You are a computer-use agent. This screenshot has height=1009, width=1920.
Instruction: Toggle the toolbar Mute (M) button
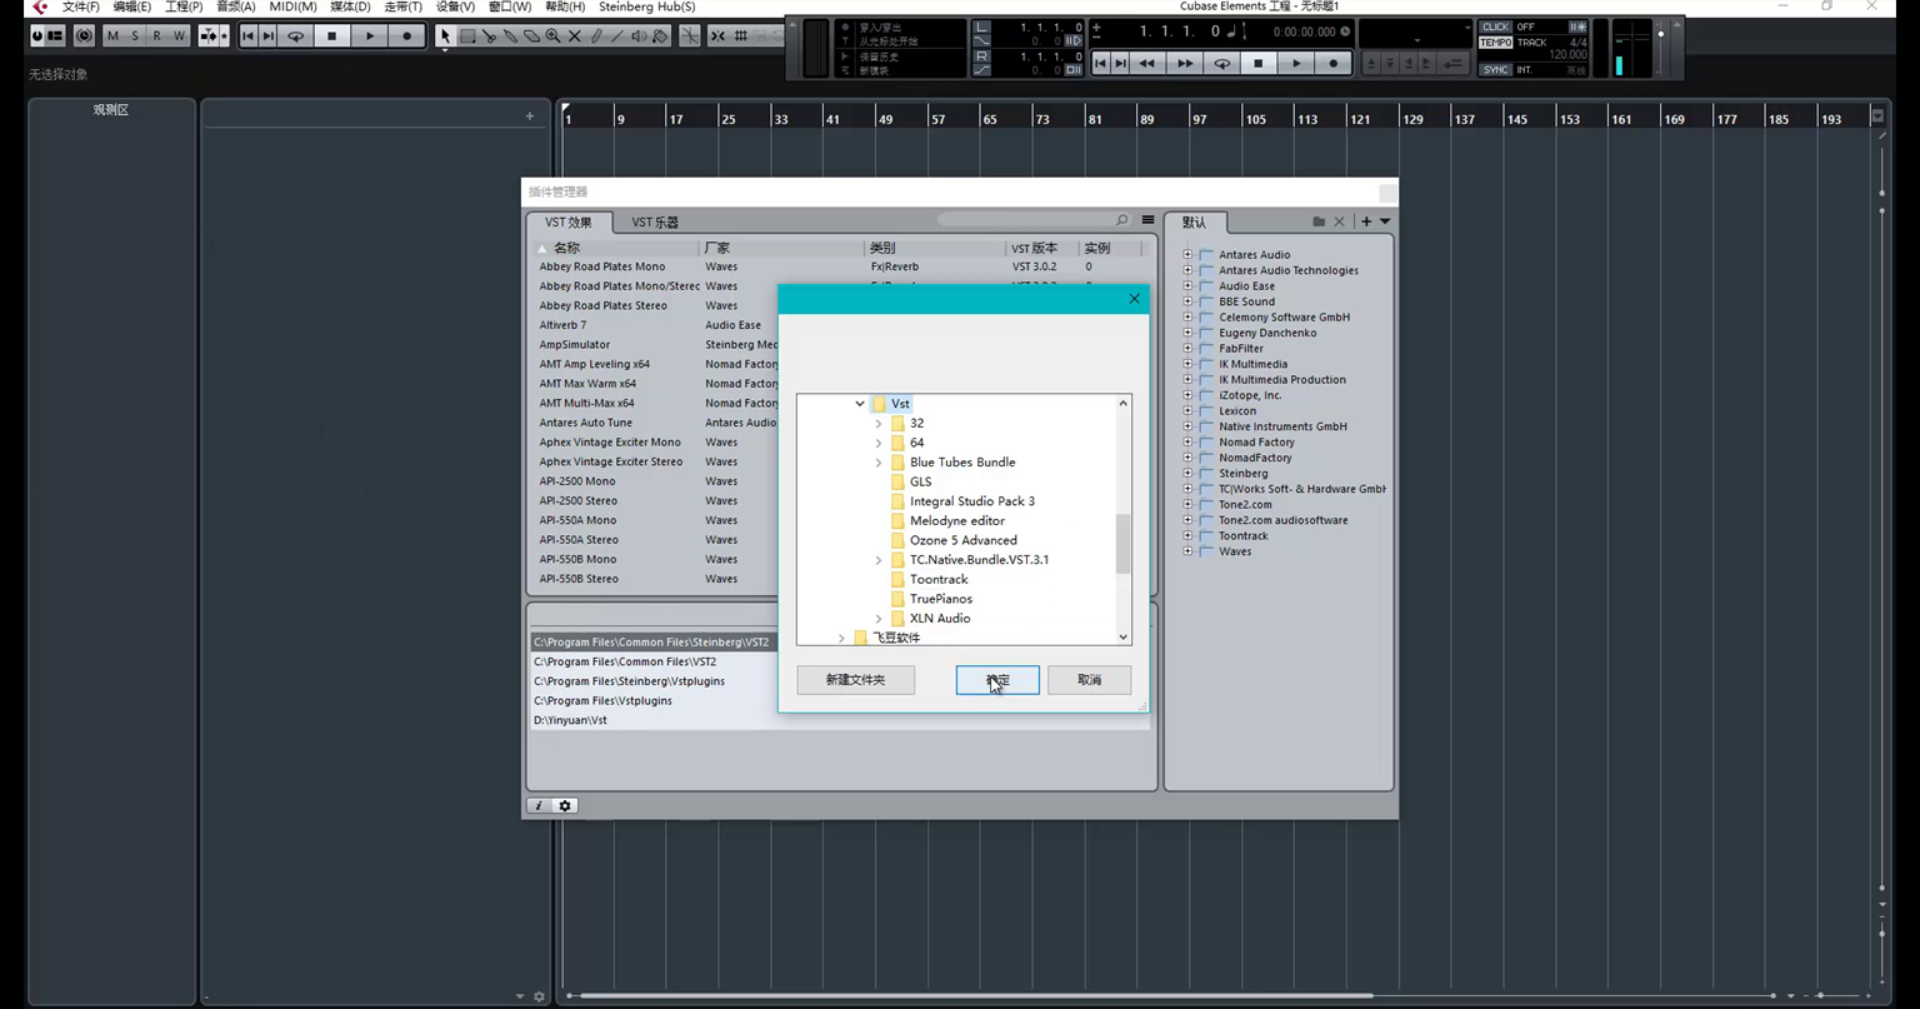[113, 36]
